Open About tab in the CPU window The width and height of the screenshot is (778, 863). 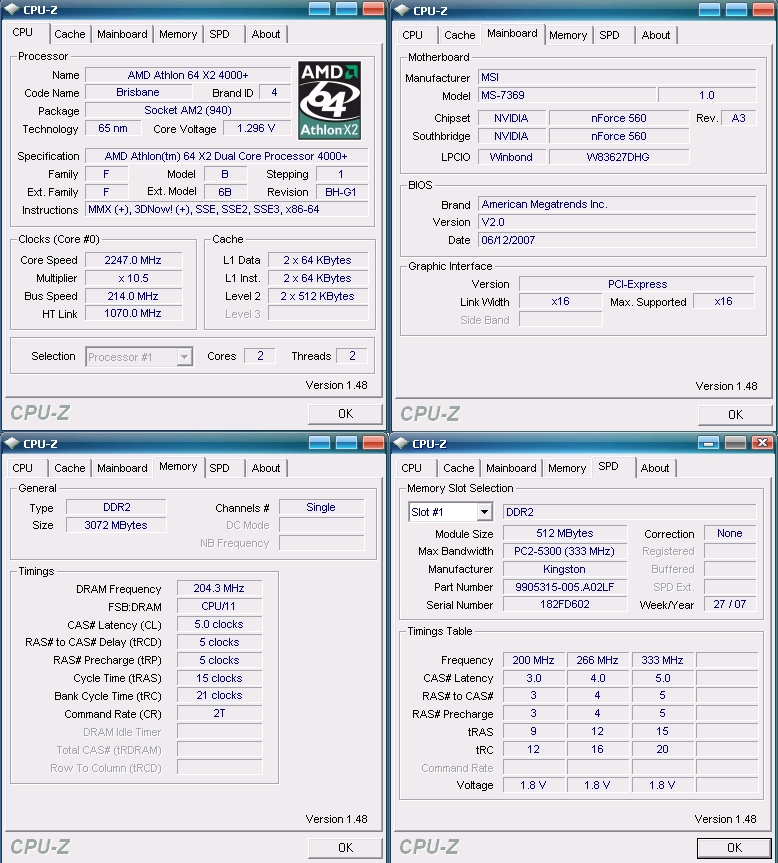[266, 34]
